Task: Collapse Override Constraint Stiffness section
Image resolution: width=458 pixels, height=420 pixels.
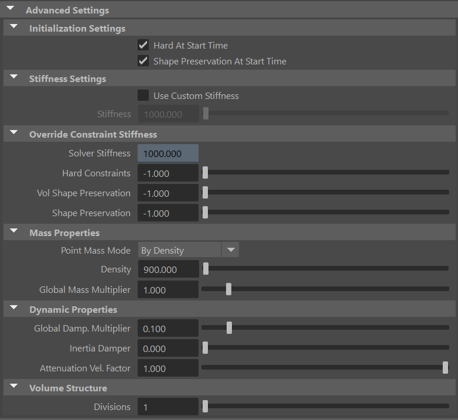Action: tap(14, 132)
